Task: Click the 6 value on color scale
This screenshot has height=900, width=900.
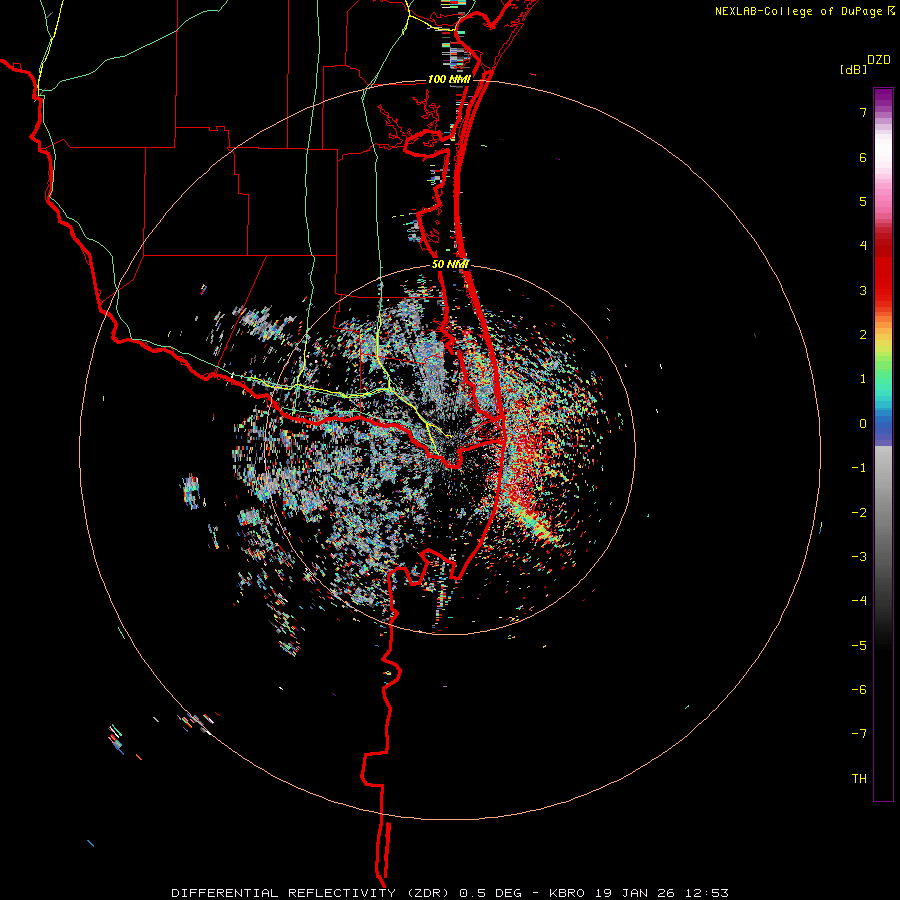Action: (x=863, y=157)
